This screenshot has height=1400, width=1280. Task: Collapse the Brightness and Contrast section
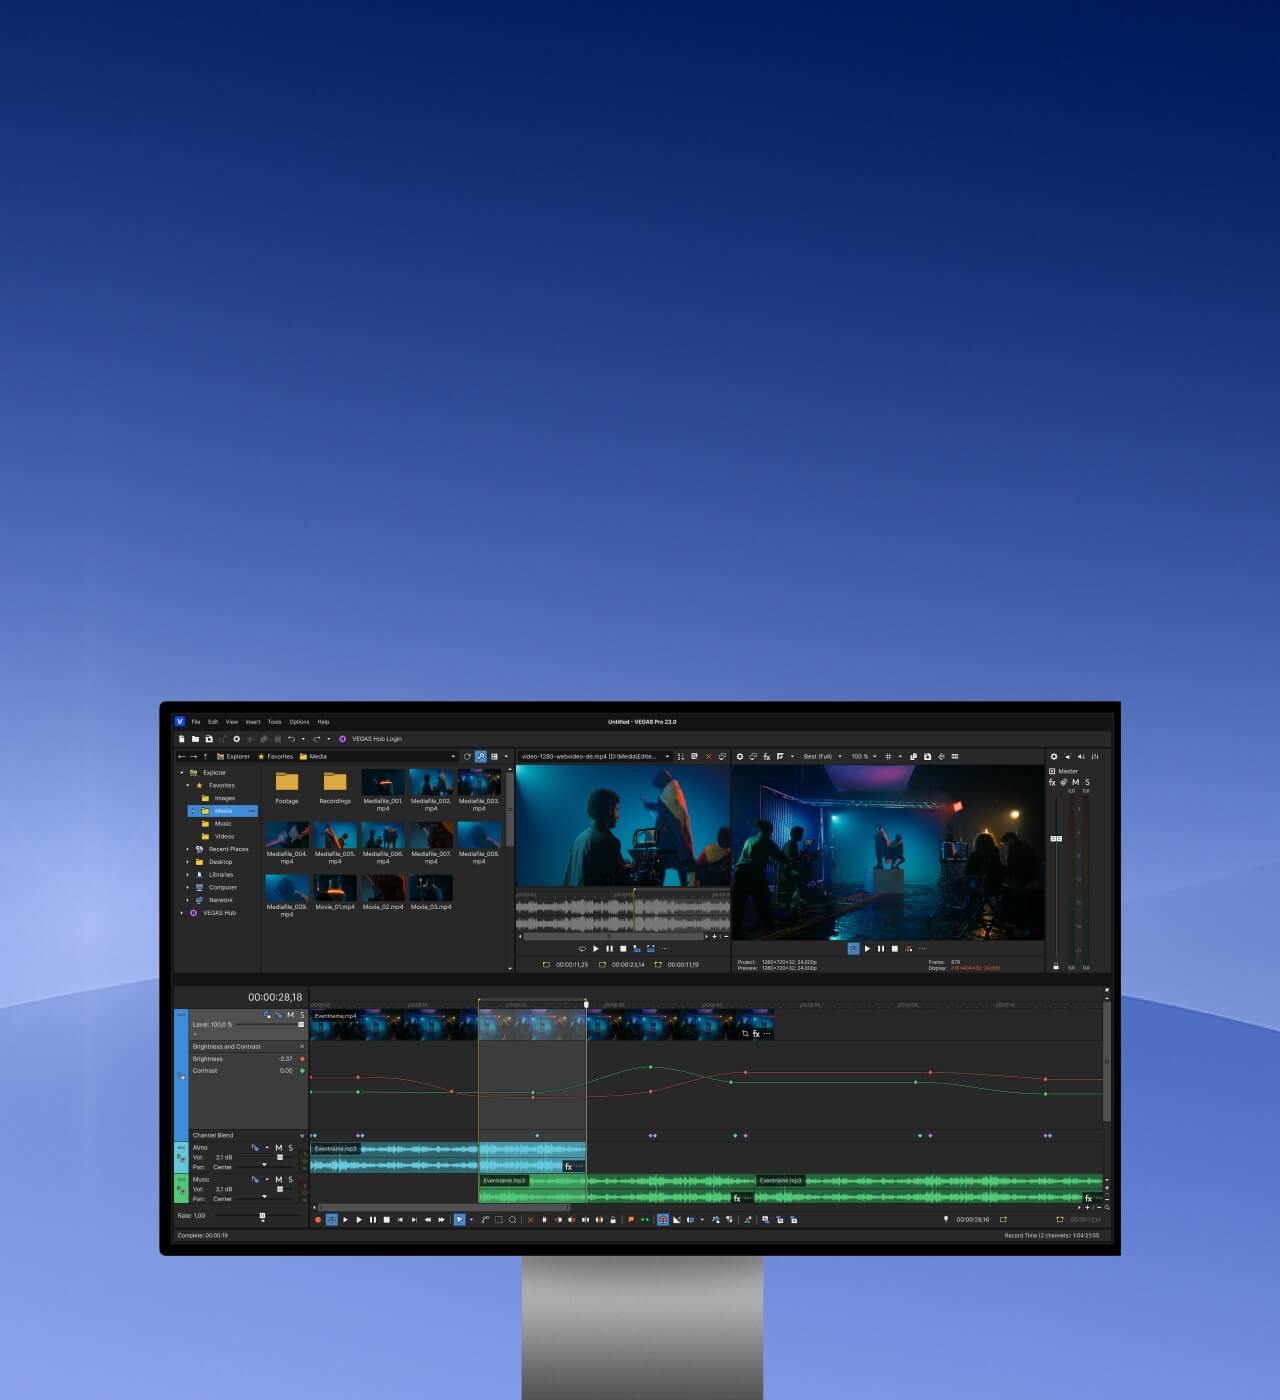click(x=302, y=1047)
